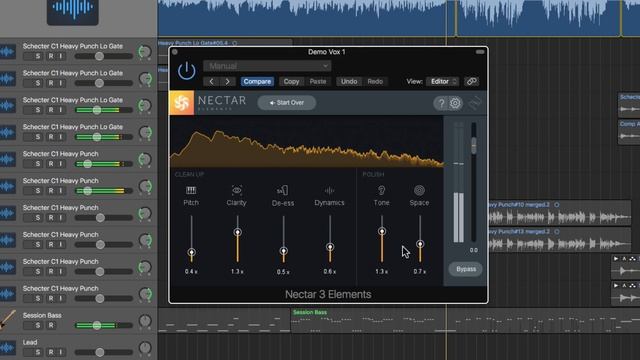Toggle input monitoring on Lead track

60,352
